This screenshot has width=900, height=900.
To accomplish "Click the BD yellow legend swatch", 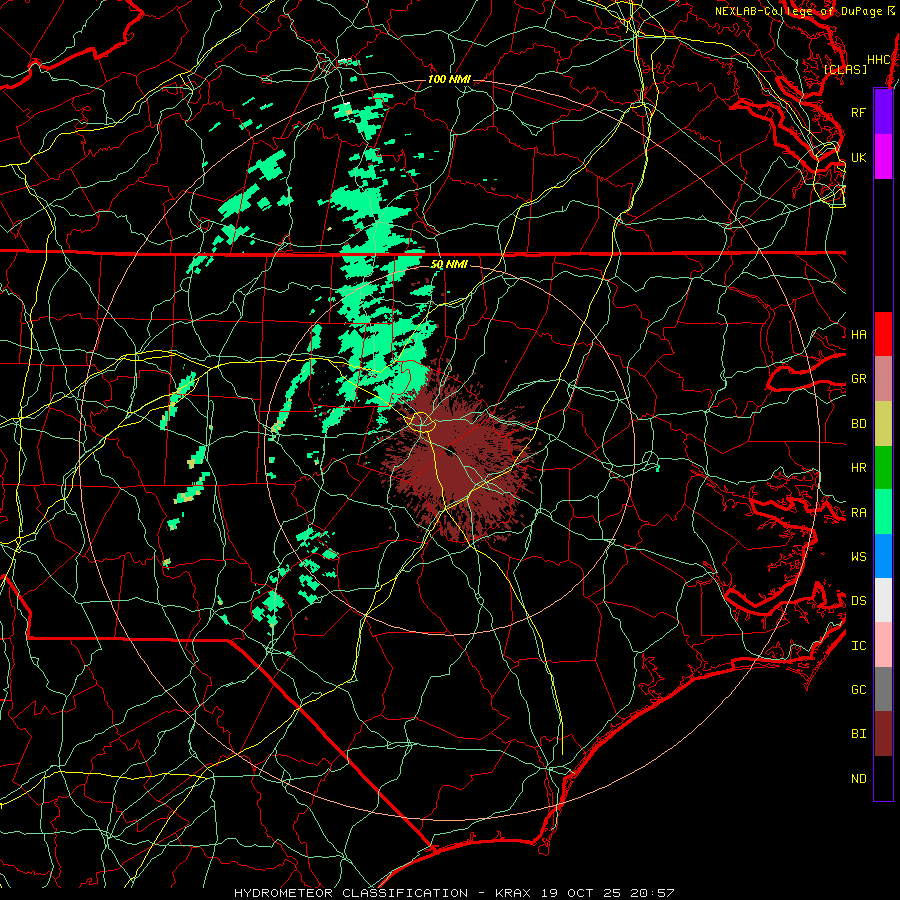I will tap(883, 423).
